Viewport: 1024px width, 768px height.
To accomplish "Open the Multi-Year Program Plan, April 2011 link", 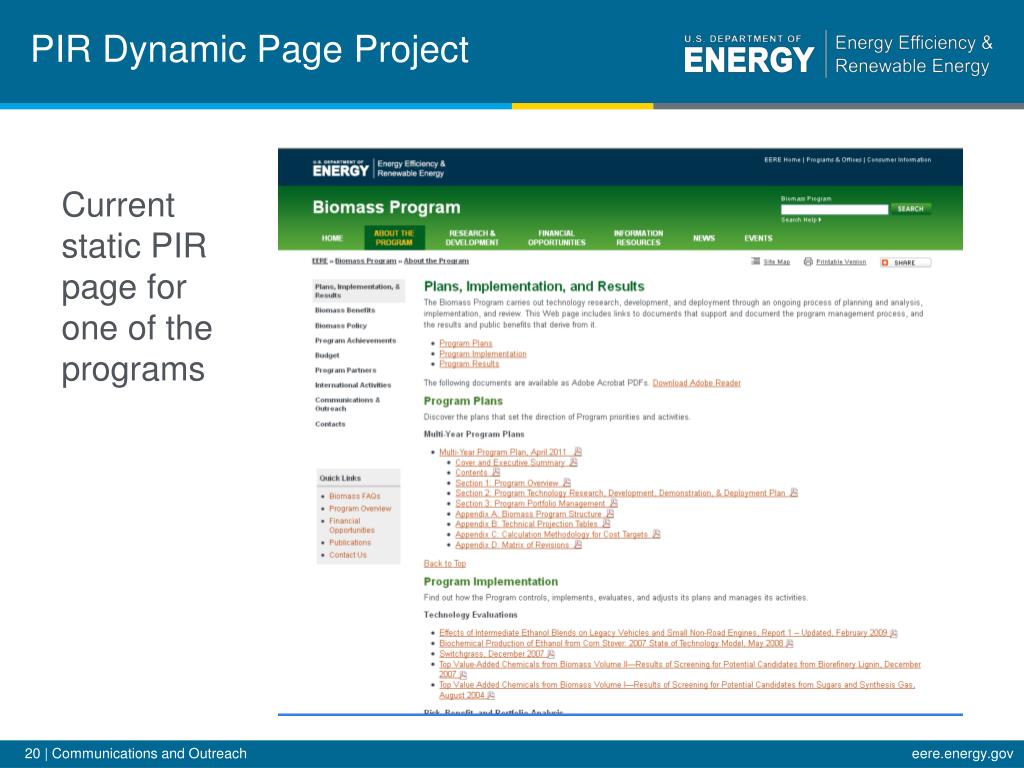I will pos(503,452).
